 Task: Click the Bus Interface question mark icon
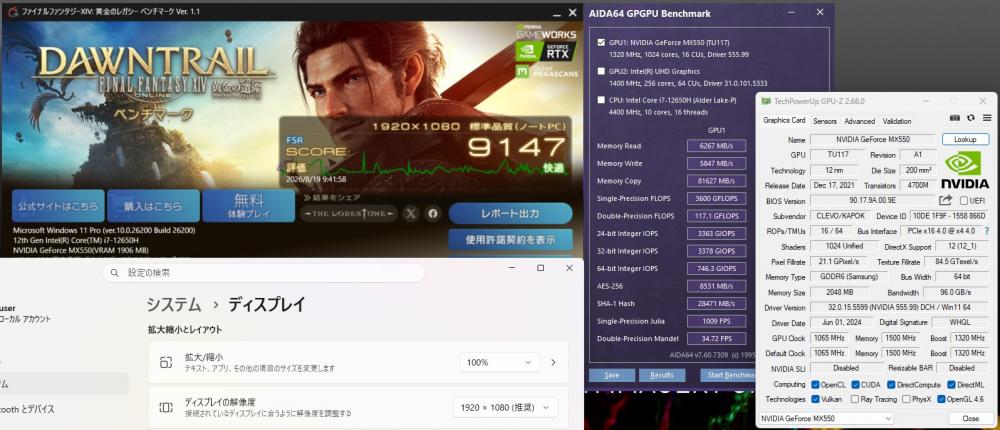tap(987, 230)
